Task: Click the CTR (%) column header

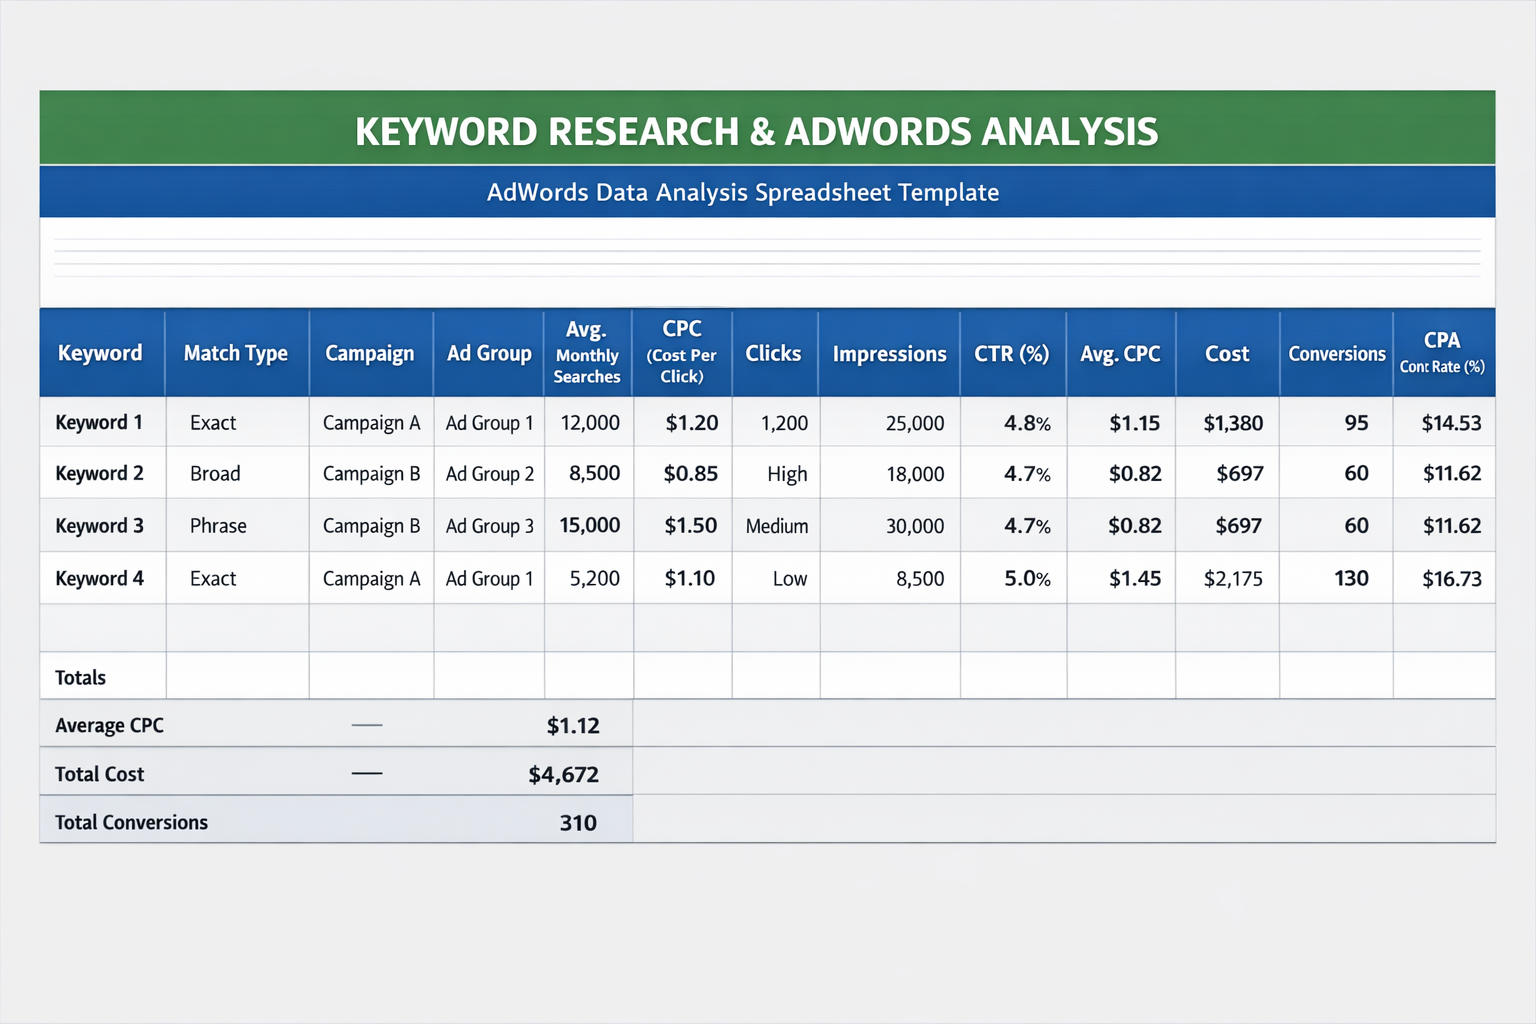Action: [1012, 353]
